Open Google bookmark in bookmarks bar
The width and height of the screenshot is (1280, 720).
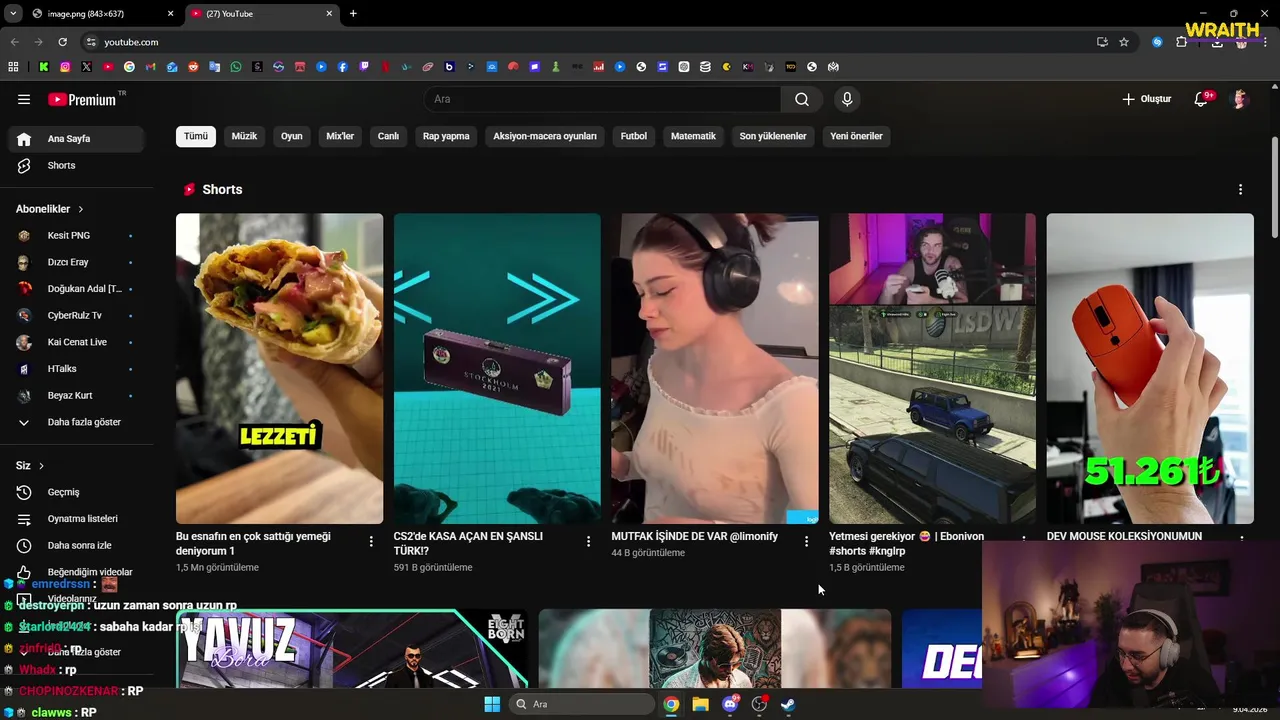tap(129, 67)
